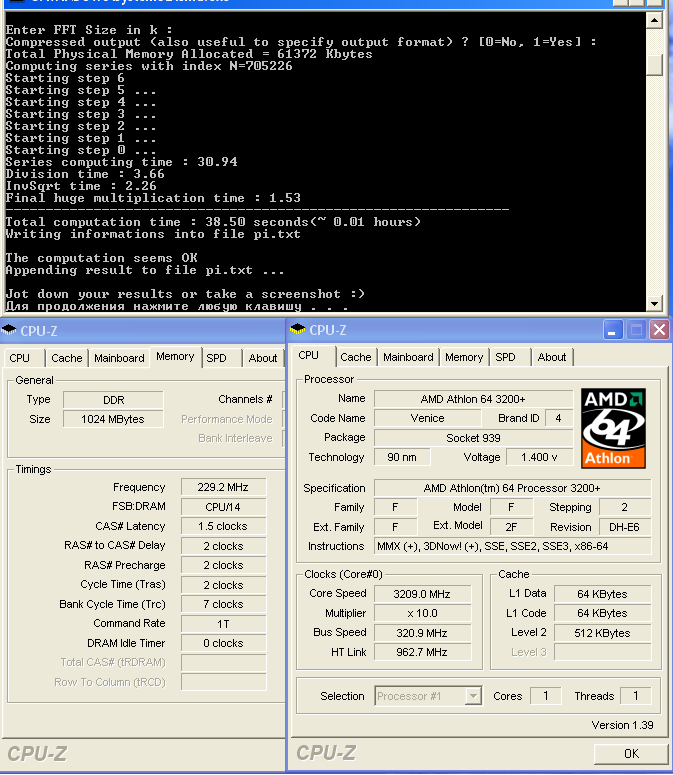Screen dimensions: 673x775
Task: Click Ext. Model value 2F
Action: 511,527
